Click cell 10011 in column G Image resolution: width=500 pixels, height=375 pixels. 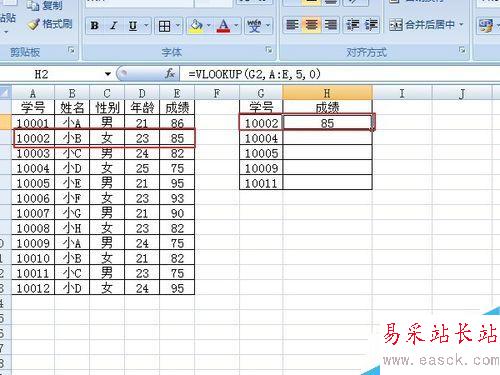(x=261, y=183)
